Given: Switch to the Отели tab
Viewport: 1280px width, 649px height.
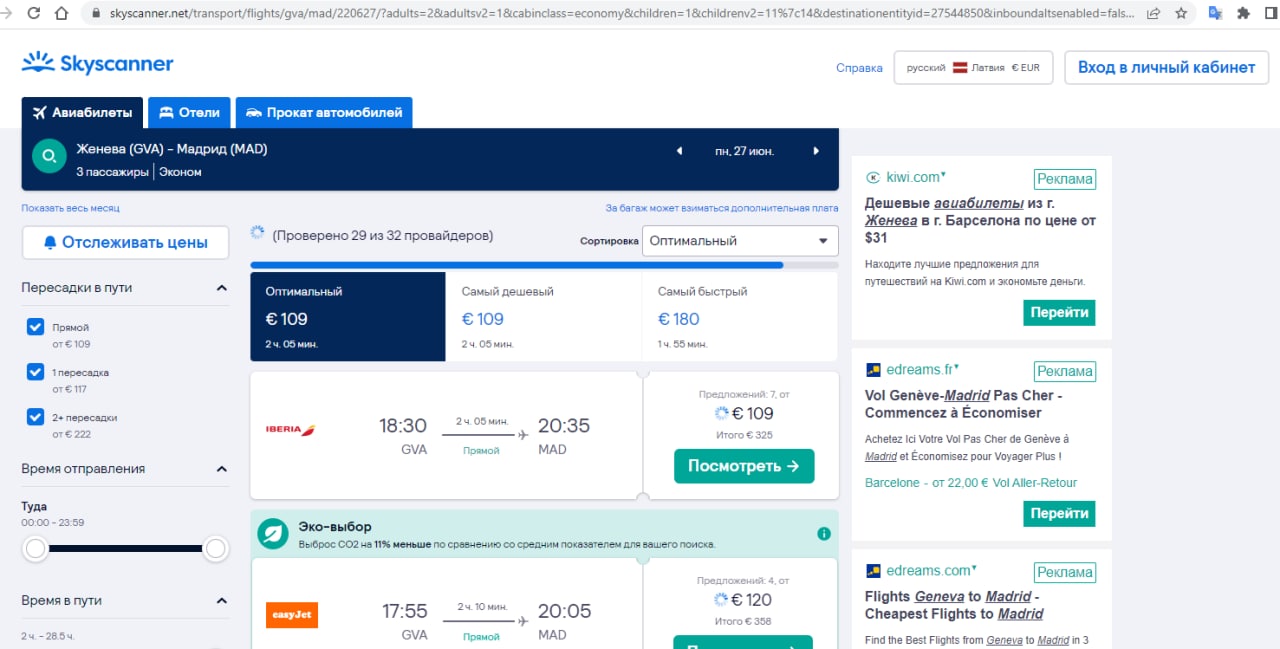Looking at the screenshot, I should tap(190, 112).
